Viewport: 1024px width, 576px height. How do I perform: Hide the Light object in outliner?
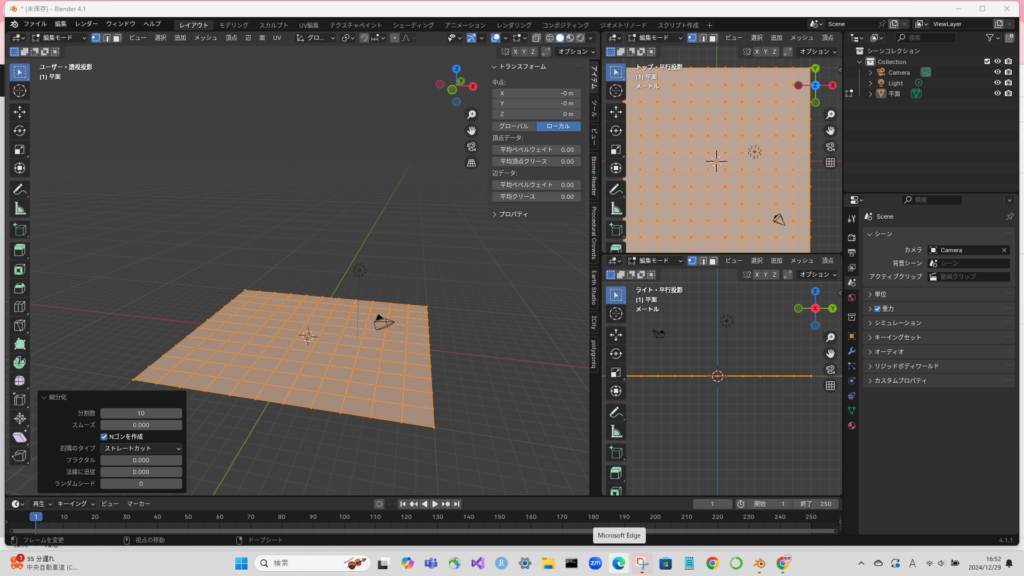(997, 83)
